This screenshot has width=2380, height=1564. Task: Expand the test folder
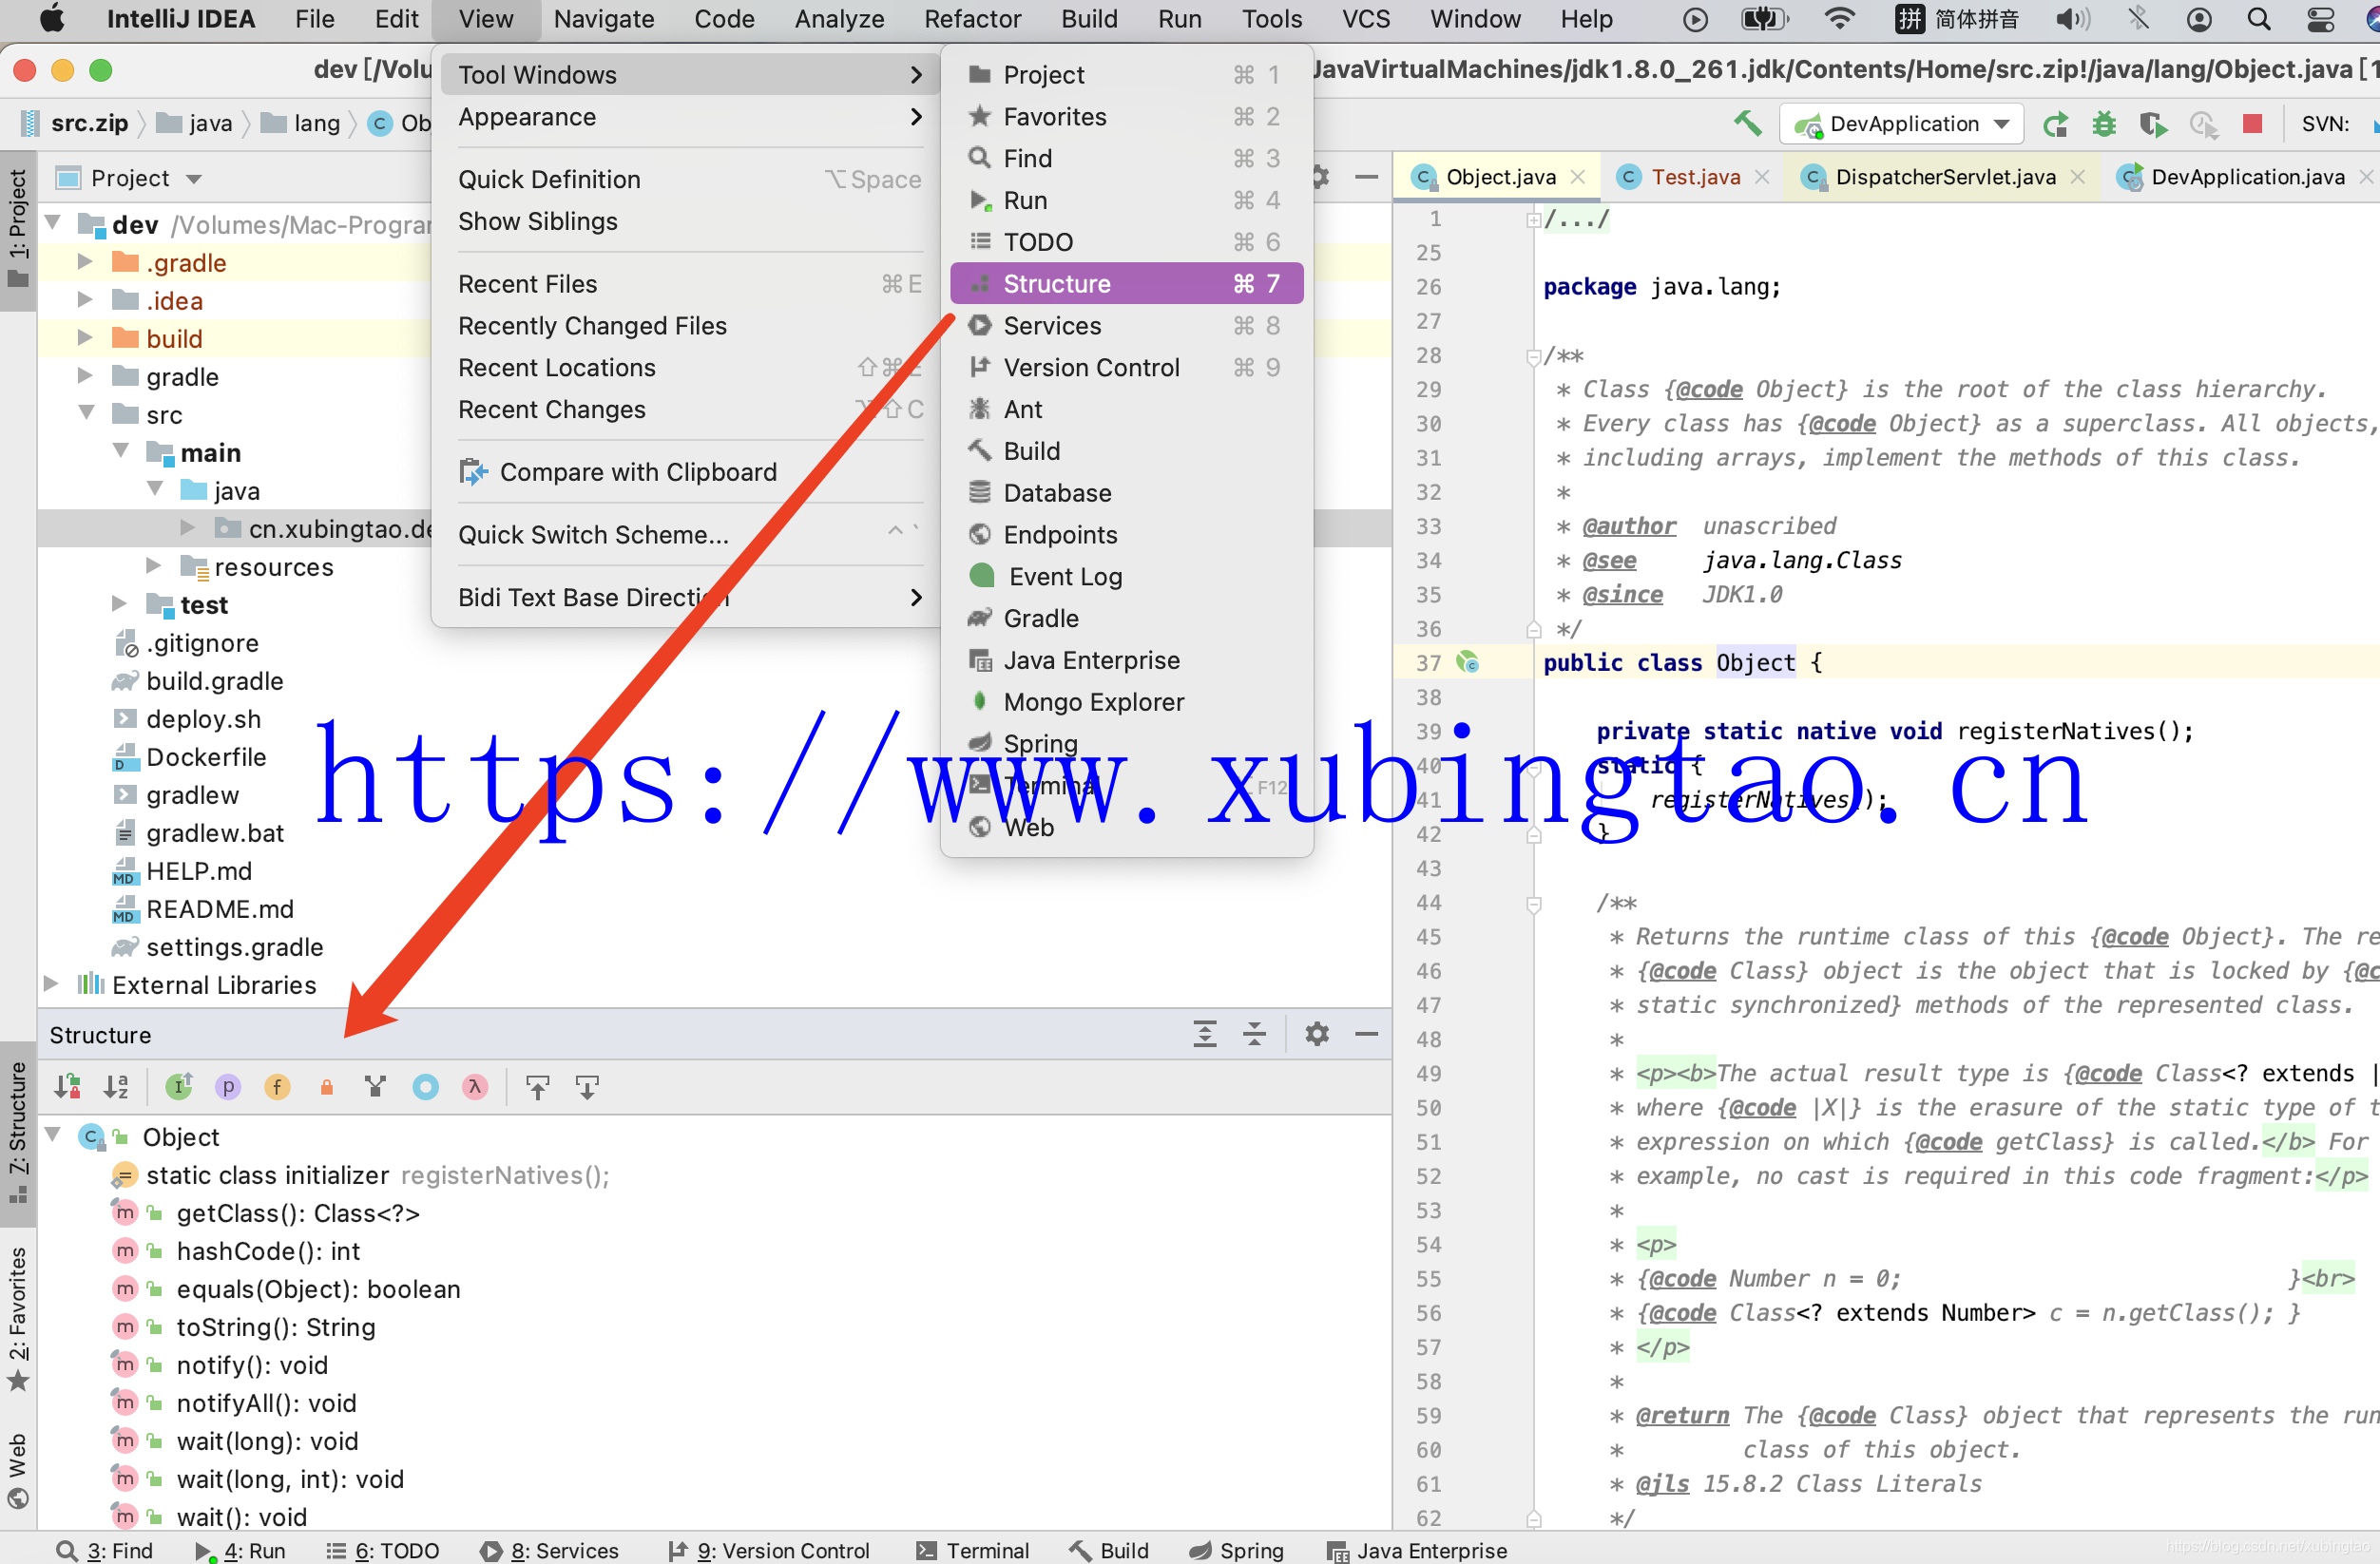pyautogui.click(x=119, y=604)
